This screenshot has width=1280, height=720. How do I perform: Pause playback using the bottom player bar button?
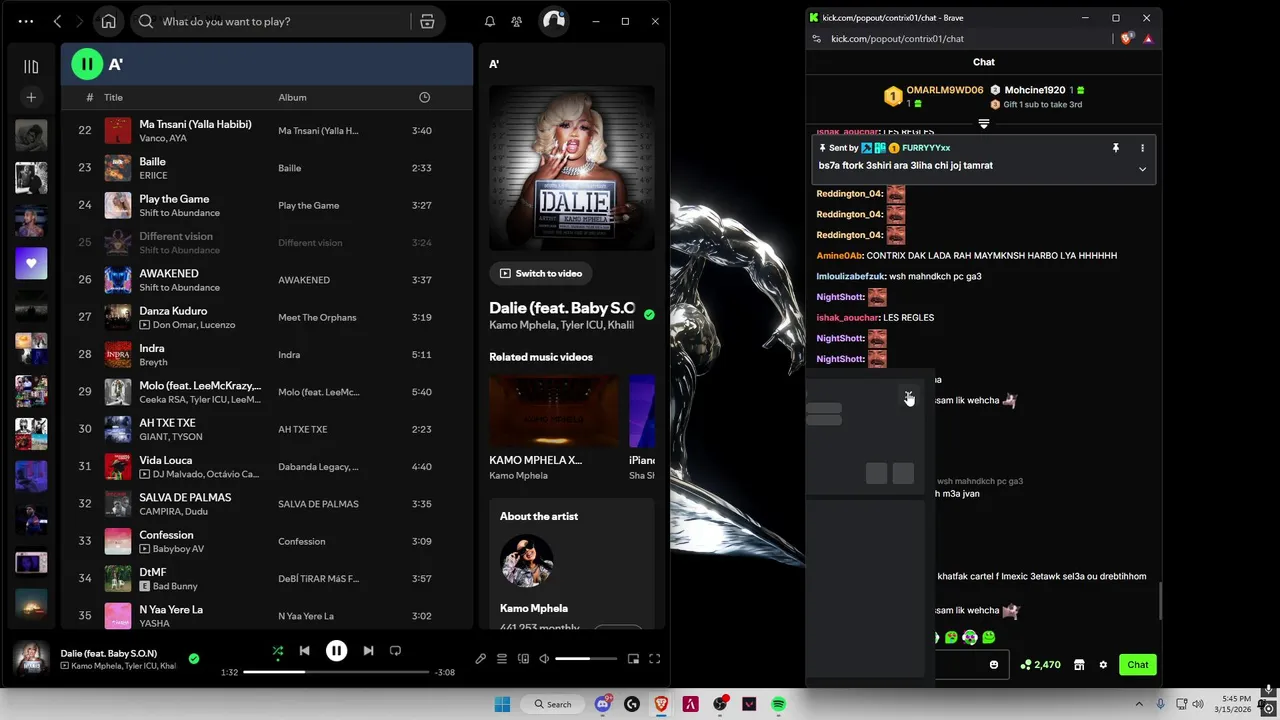click(x=336, y=651)
